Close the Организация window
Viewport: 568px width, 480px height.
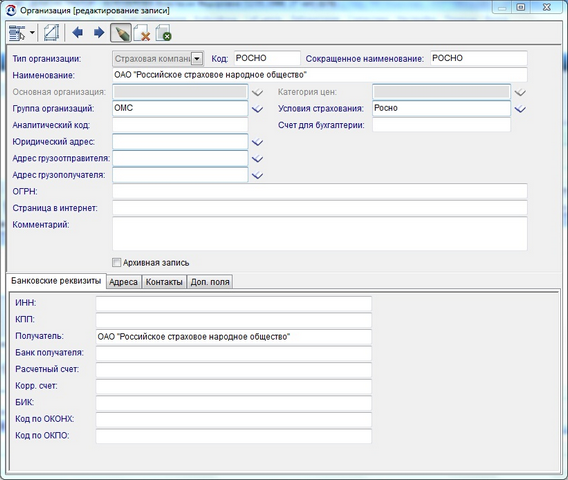point(547,7)
